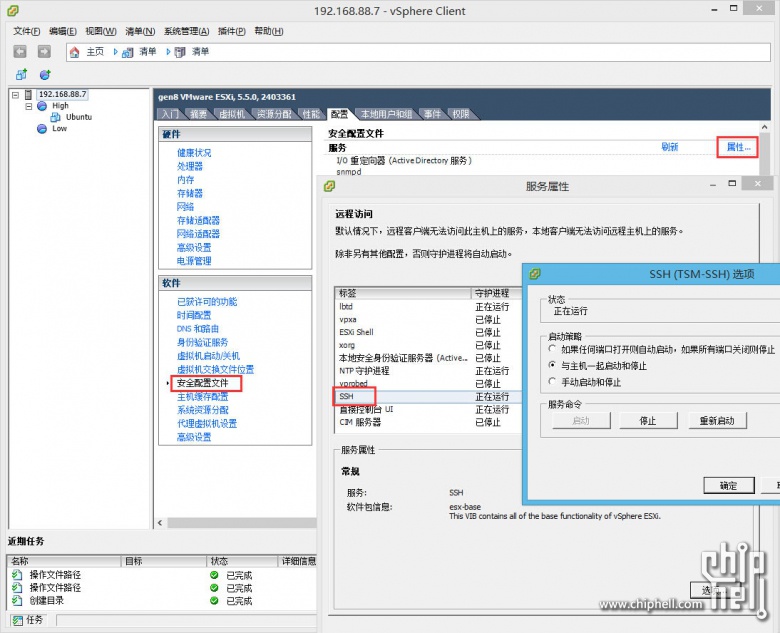Click the new resource pool toolbar icon

(45, 75)
